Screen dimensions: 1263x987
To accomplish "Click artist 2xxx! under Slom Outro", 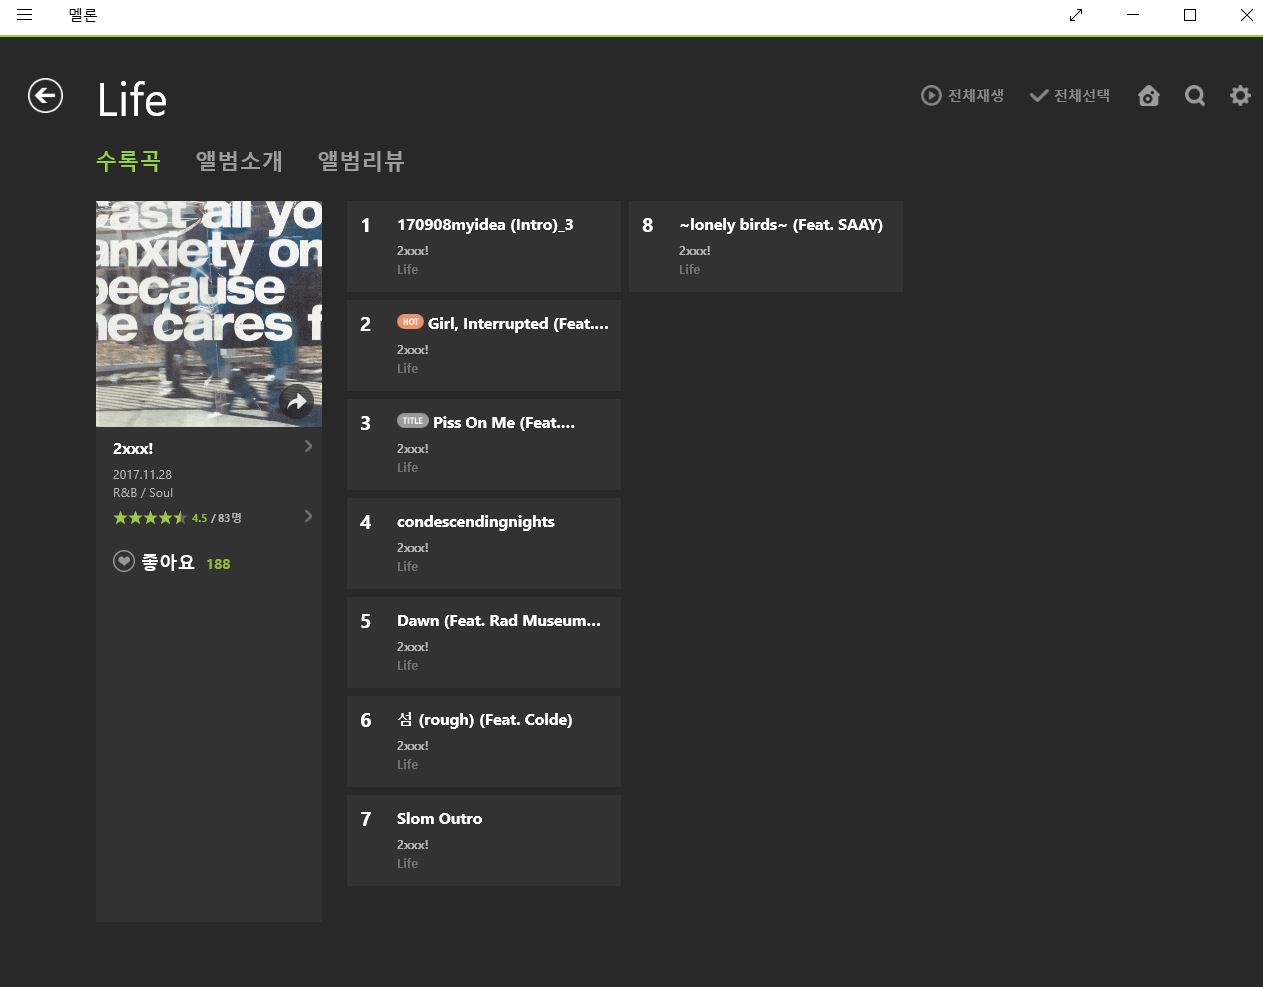I will click(412, 845).
